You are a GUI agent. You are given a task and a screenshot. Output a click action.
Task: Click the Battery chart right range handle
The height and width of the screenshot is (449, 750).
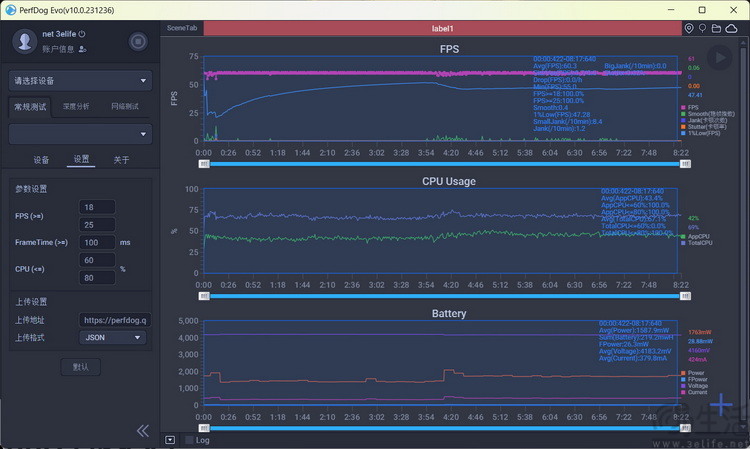(685, 428)
